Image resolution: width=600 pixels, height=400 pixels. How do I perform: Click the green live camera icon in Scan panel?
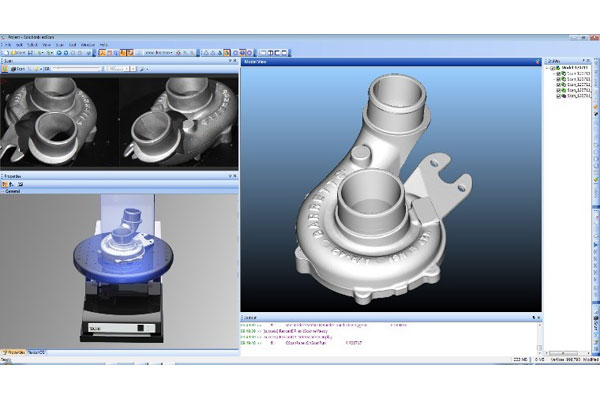5,69
